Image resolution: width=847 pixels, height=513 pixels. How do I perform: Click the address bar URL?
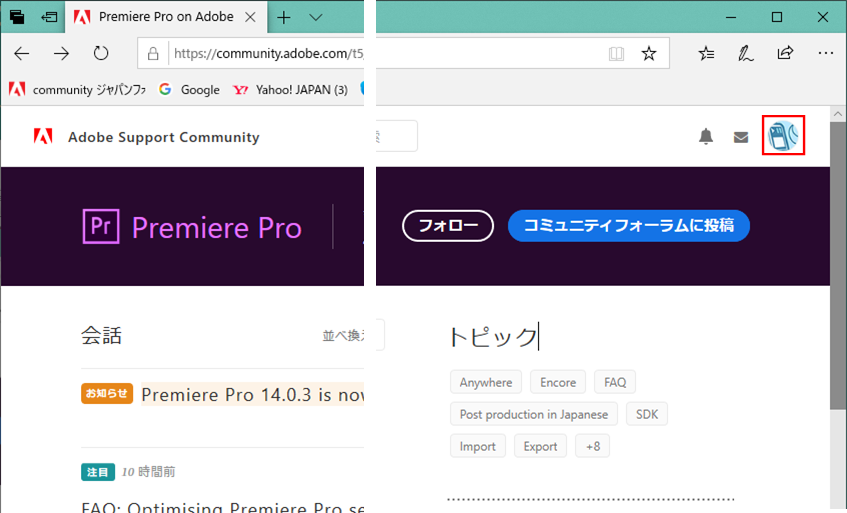pos(268,53)
